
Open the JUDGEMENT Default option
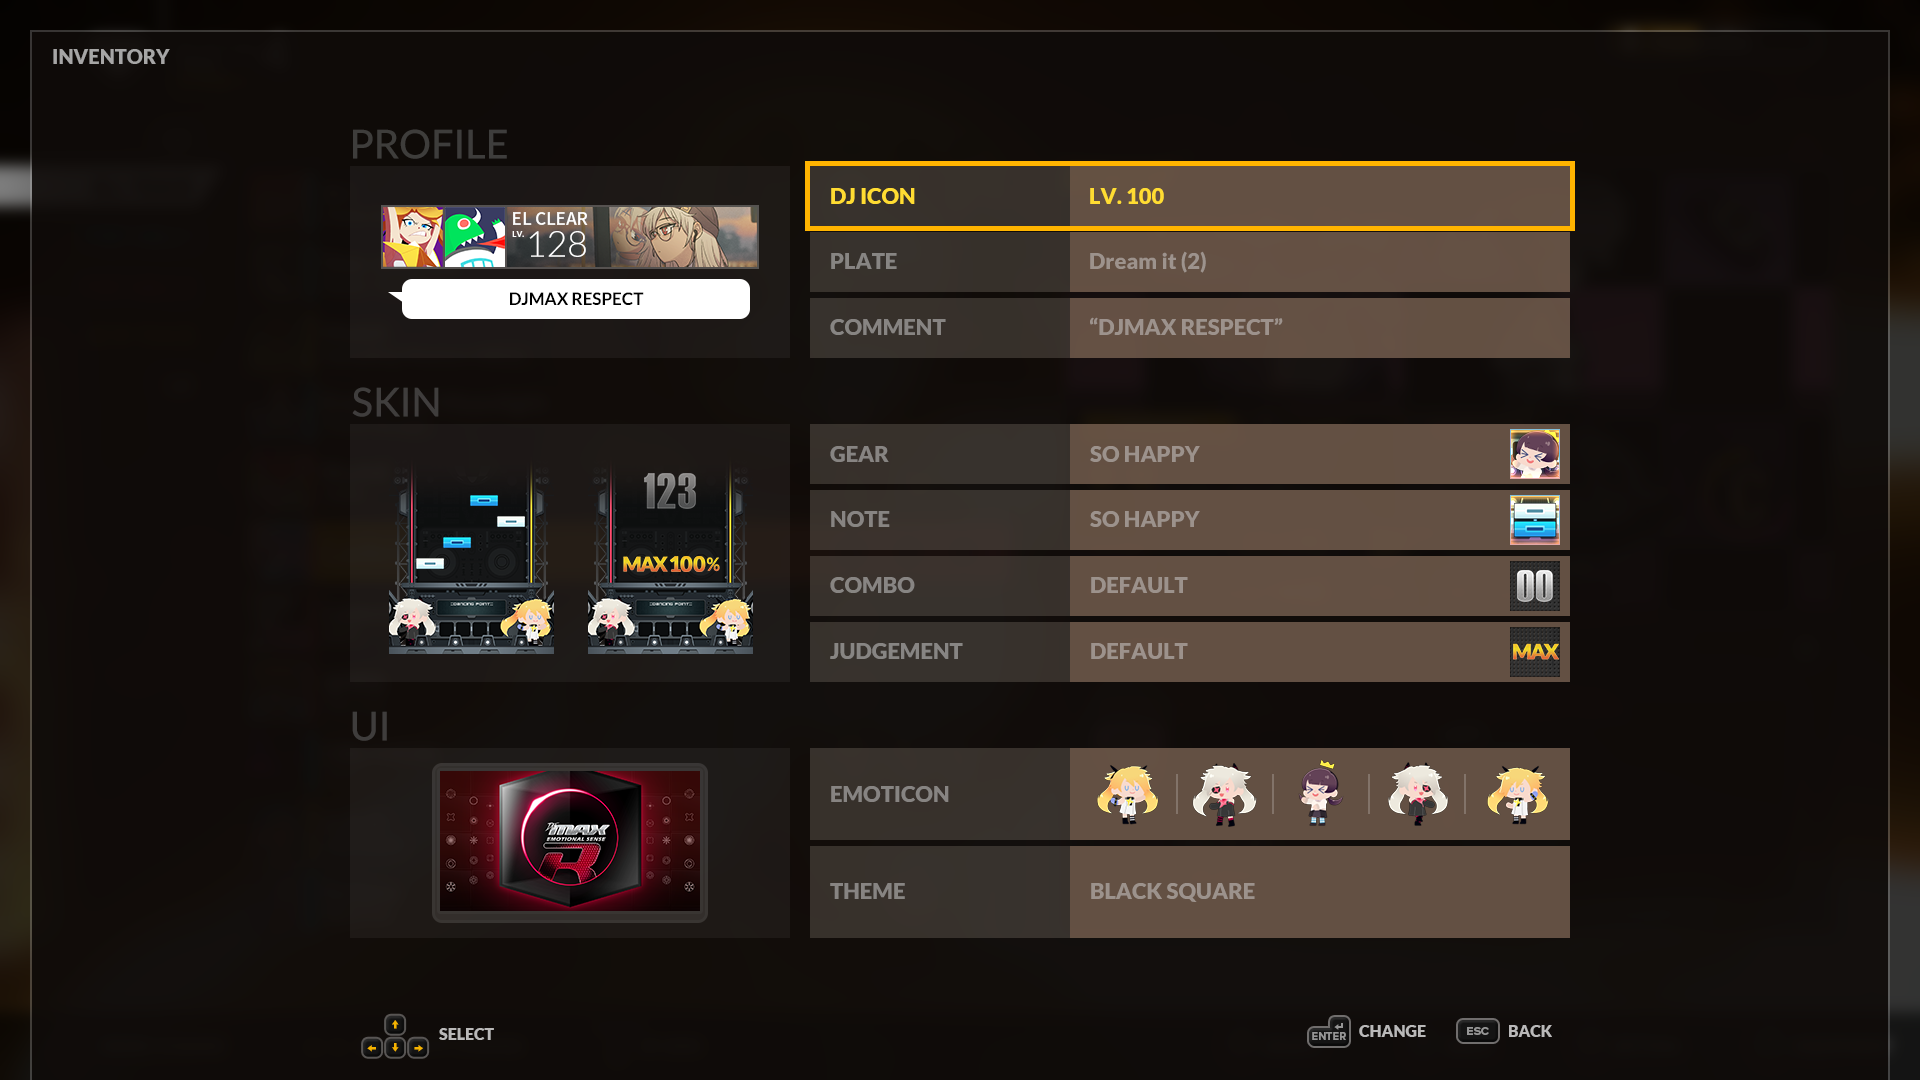(x=1190, y=652)
